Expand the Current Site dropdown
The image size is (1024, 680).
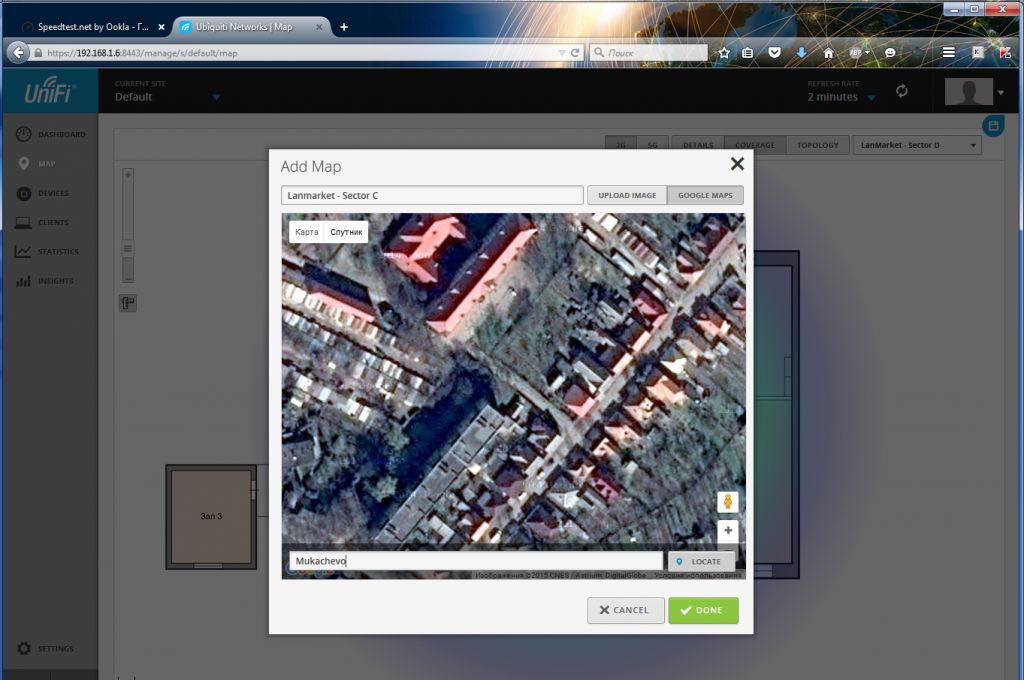pos(215,97)
